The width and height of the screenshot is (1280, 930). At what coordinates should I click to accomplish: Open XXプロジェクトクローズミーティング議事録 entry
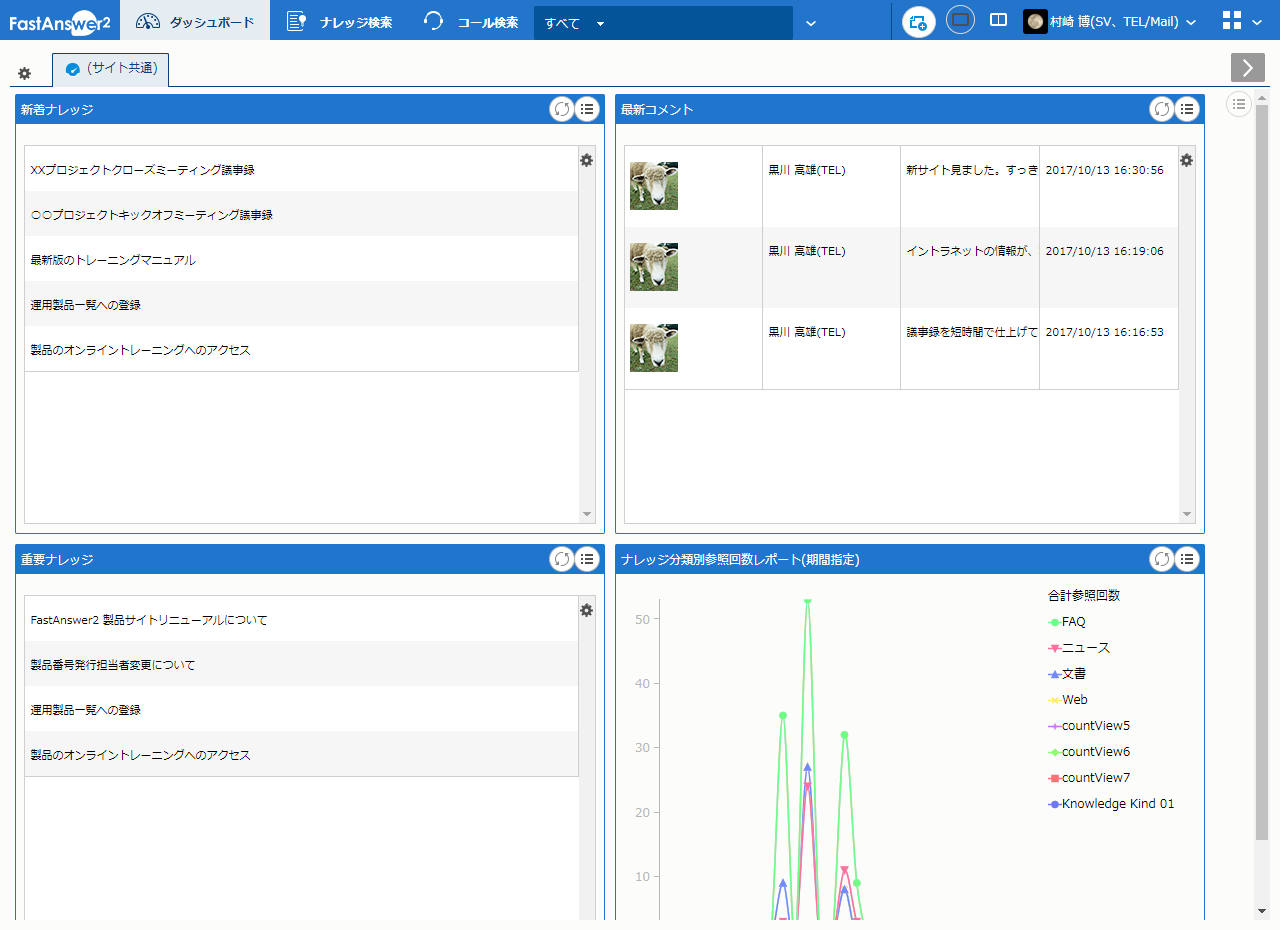(143, 170)
